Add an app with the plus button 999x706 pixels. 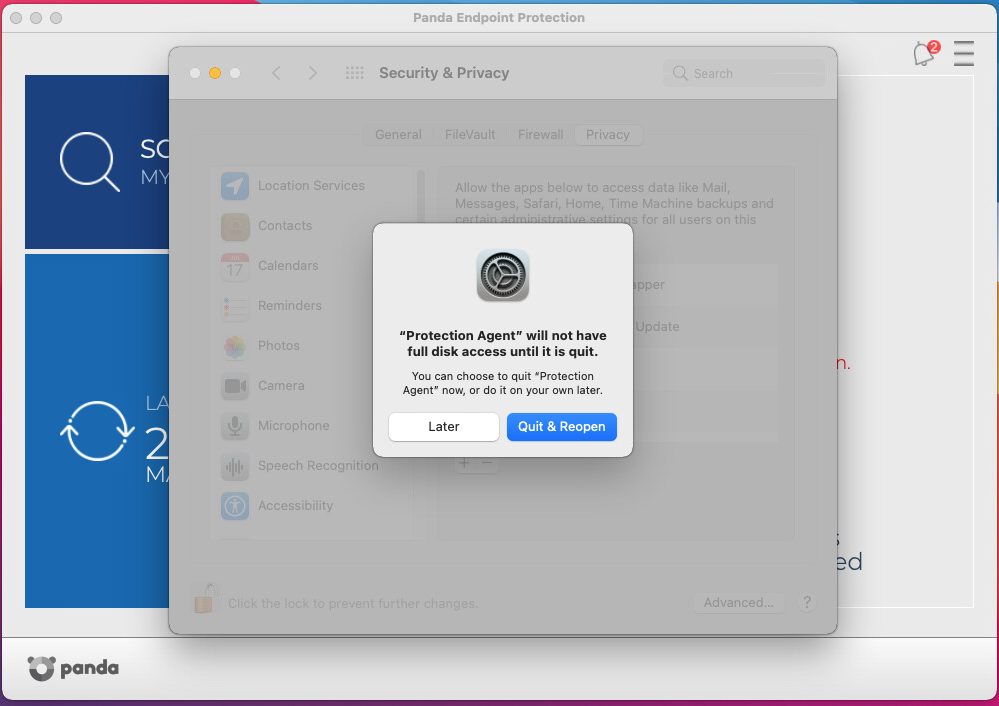pyautogui.click(x=464, y=463)
